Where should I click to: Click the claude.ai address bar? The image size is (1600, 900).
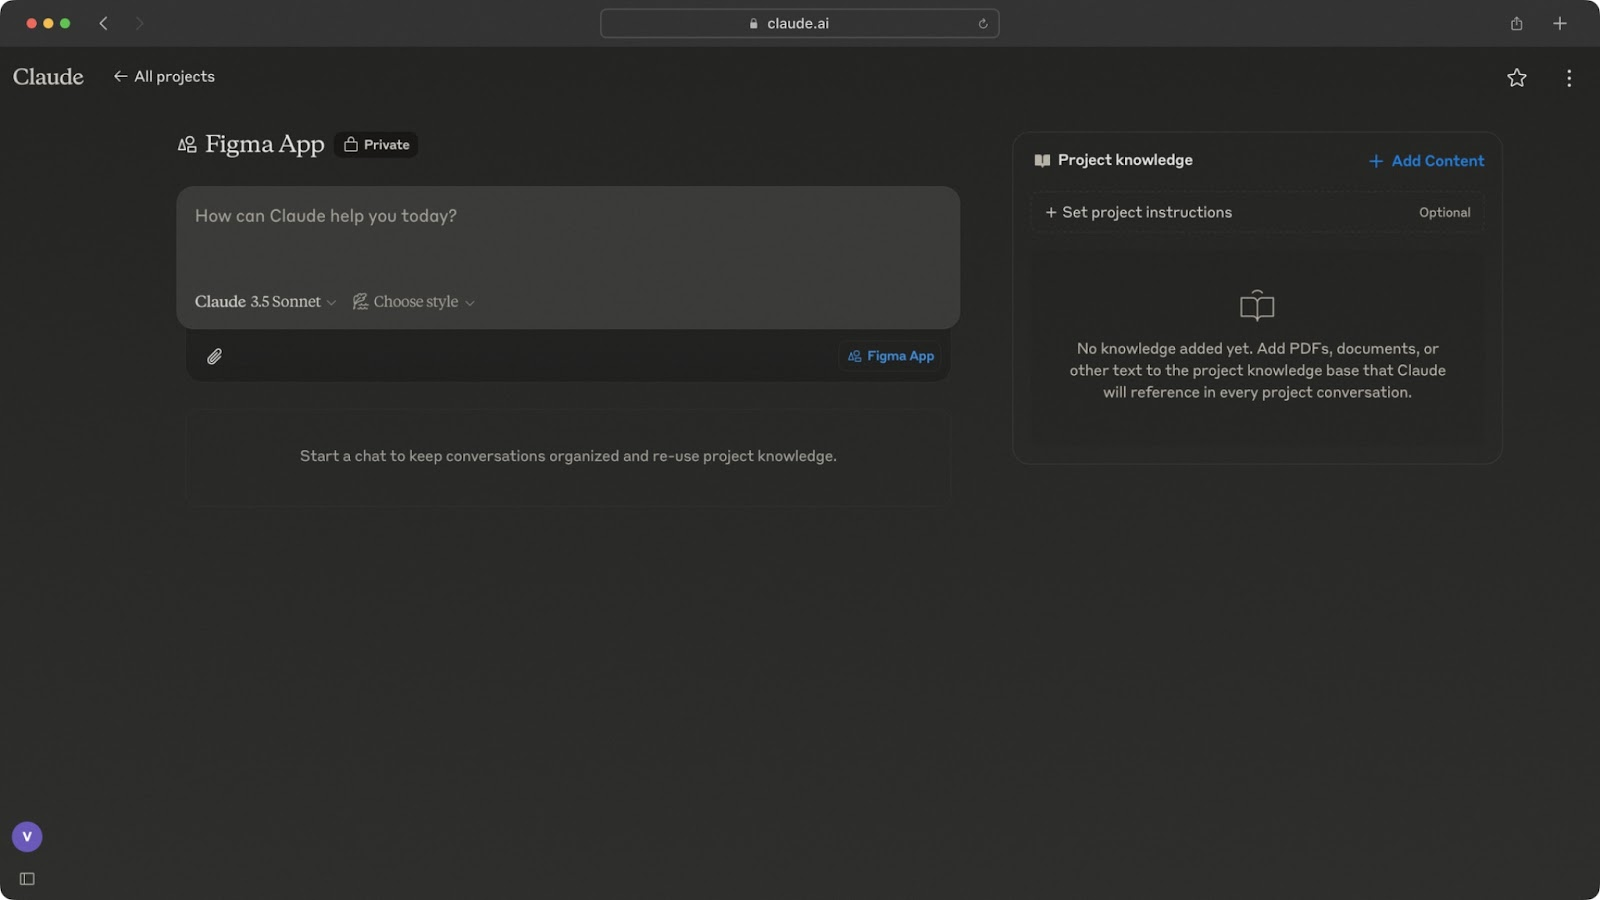coord(798,24)
